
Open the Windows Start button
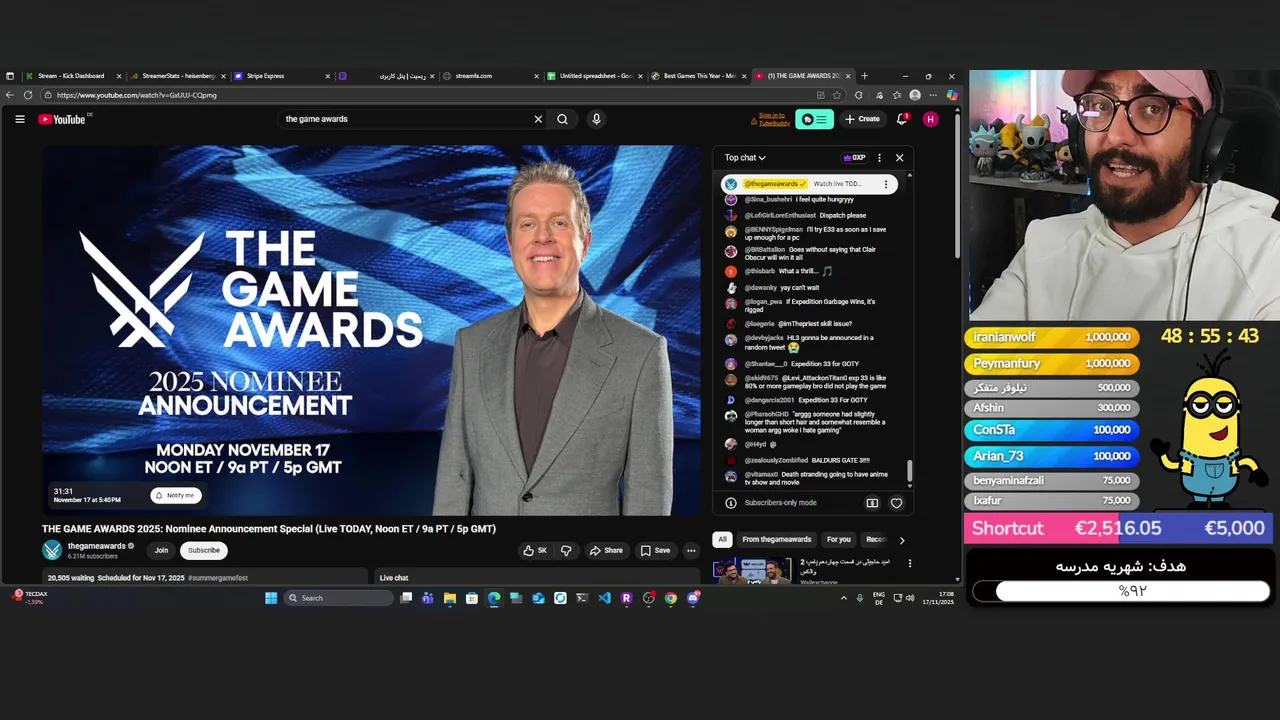point(271,598)
